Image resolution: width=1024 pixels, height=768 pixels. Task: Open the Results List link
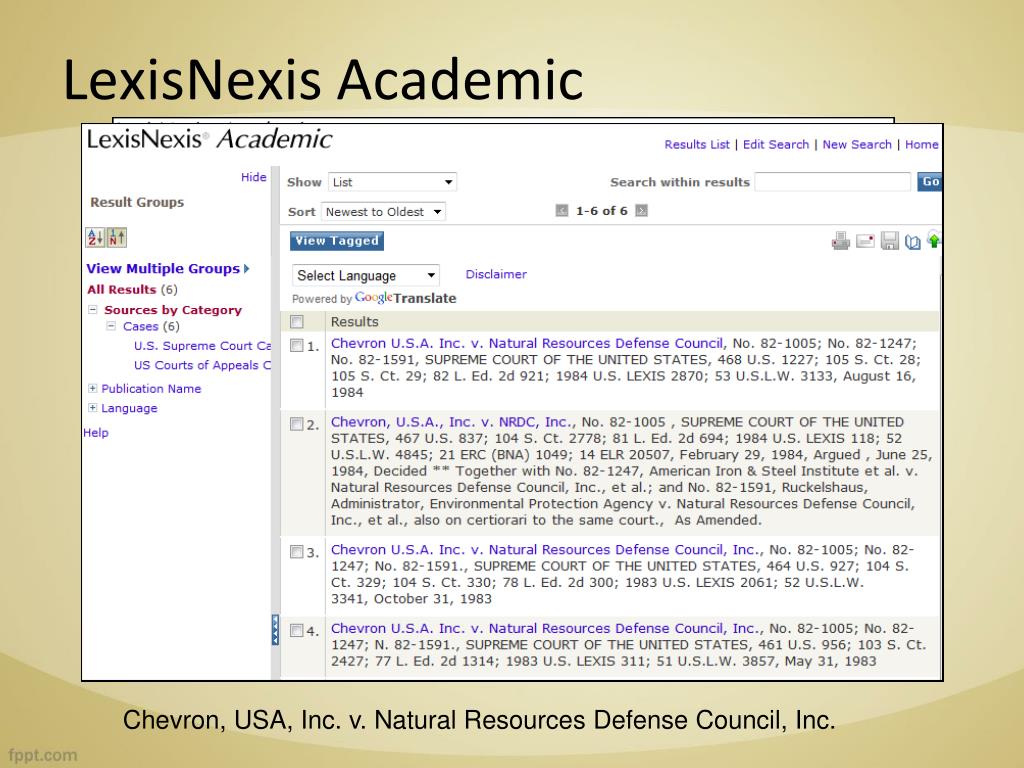point(697,144)
